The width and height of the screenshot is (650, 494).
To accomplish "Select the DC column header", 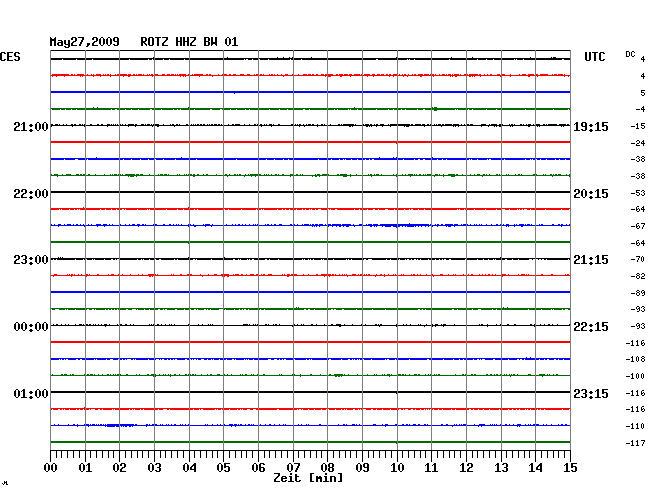I will click(630, 54).
